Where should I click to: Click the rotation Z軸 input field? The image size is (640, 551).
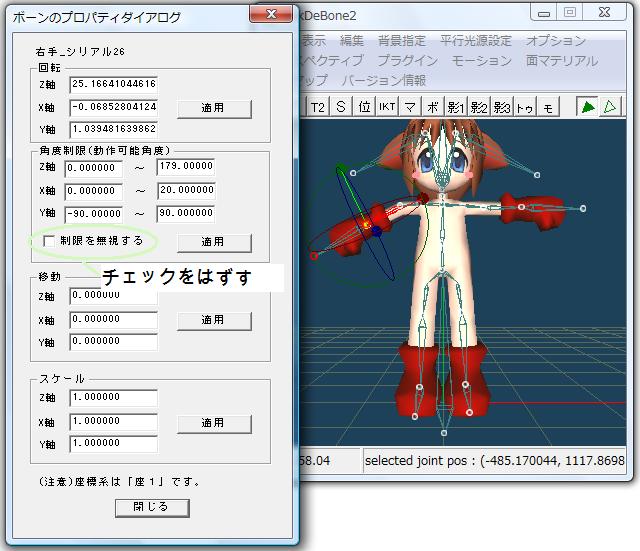[x=113, y=85]
